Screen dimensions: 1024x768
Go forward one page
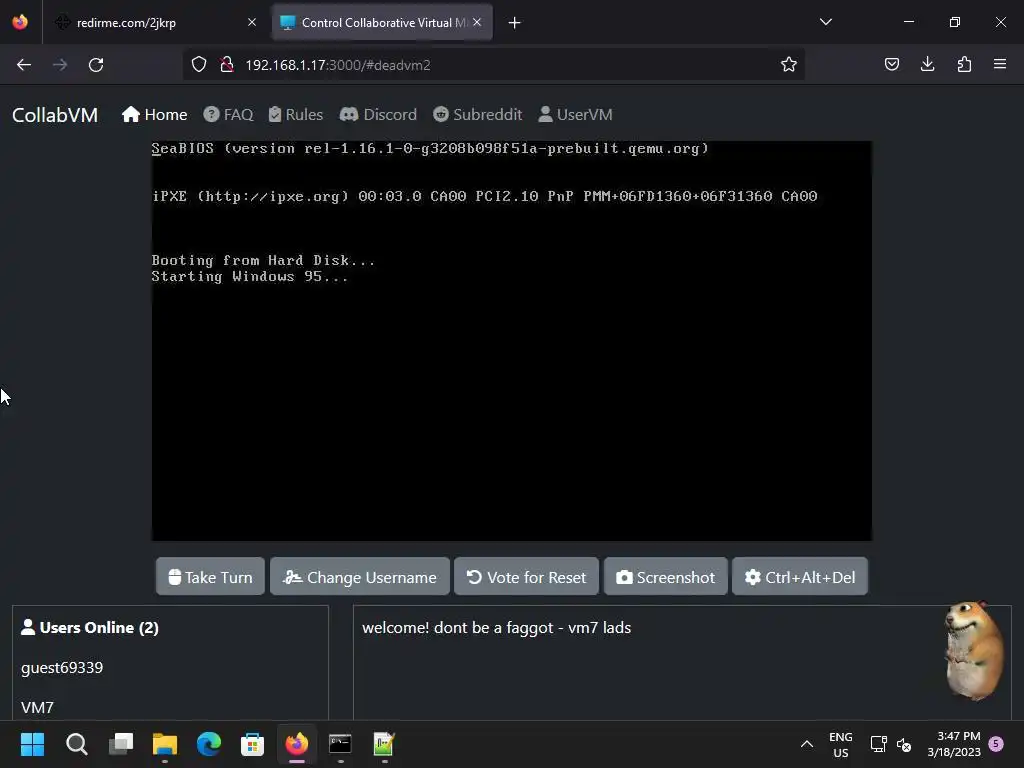60,65
